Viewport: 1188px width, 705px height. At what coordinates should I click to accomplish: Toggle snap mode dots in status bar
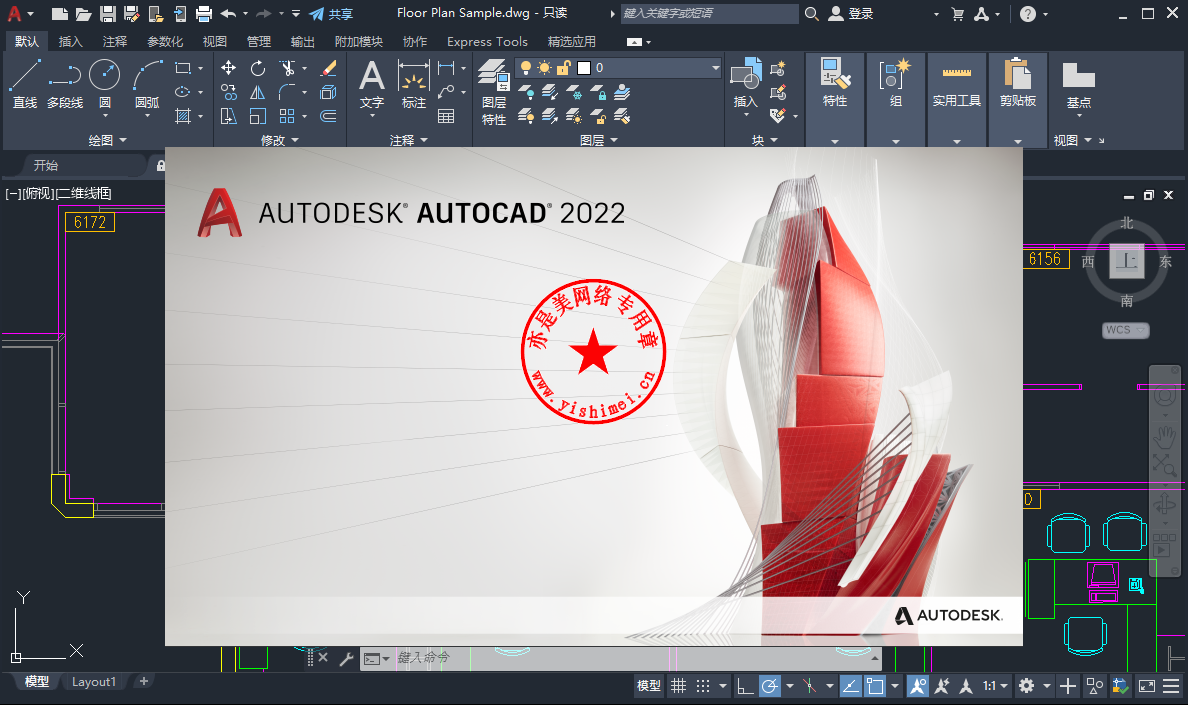(x=703, y=686)
